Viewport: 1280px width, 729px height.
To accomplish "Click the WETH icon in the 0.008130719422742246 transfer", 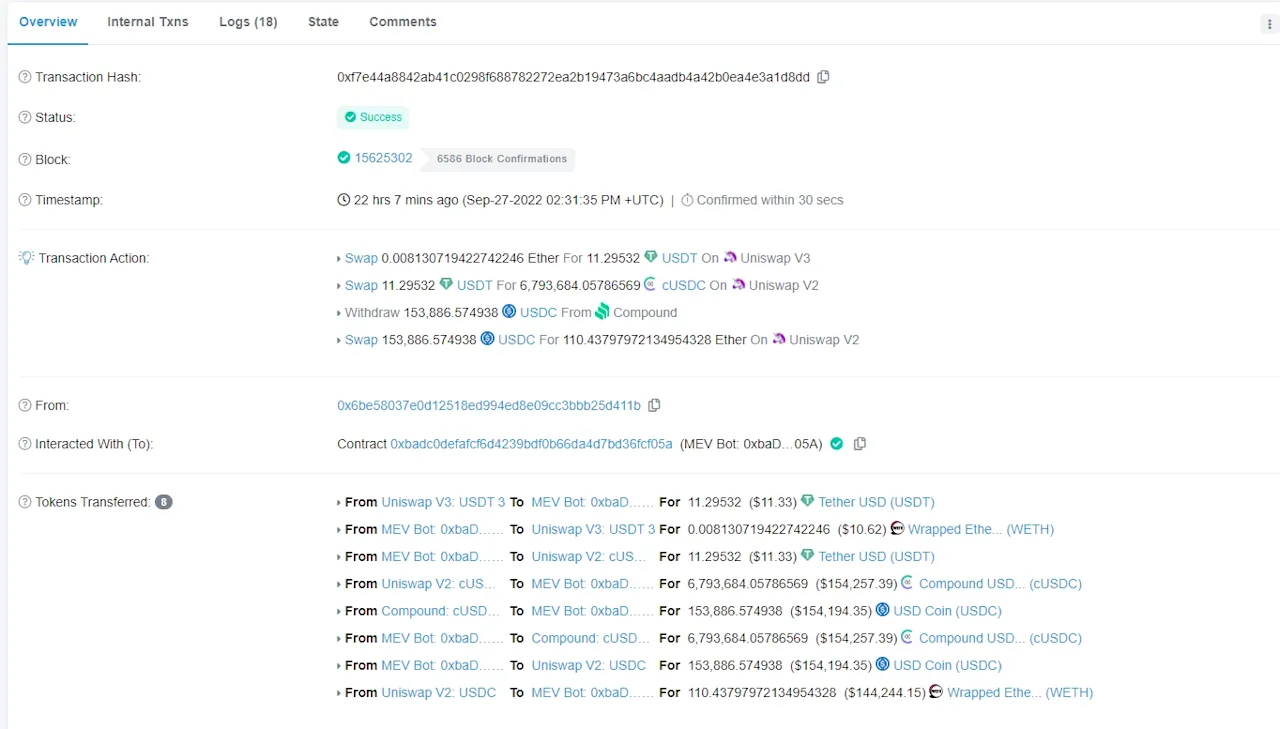I will [x=897, y=529].
